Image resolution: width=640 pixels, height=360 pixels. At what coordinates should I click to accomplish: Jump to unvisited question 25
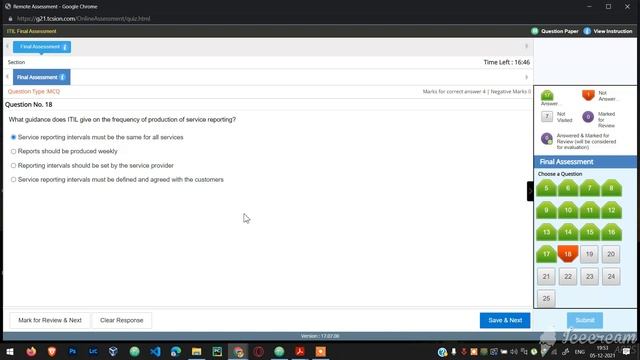pos(546,298)
